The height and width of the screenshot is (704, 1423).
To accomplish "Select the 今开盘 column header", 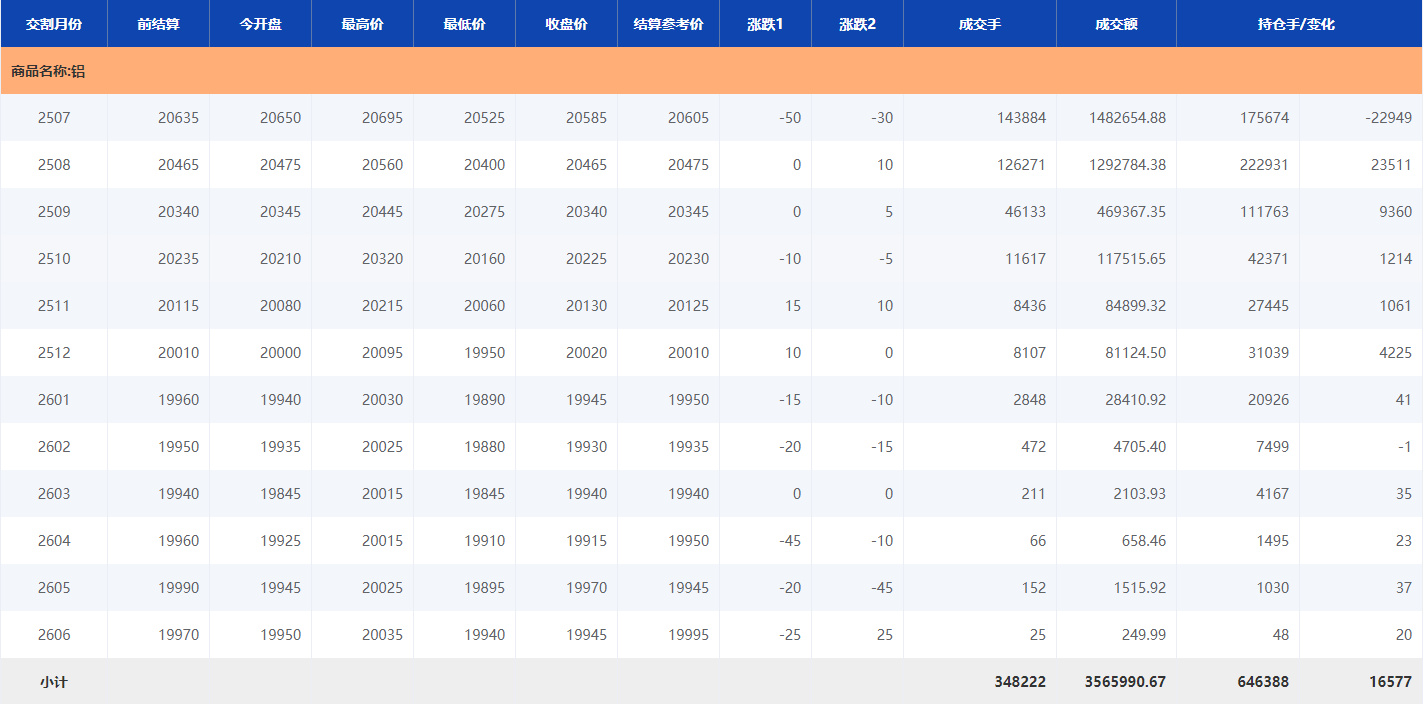I will click(260, 24).
